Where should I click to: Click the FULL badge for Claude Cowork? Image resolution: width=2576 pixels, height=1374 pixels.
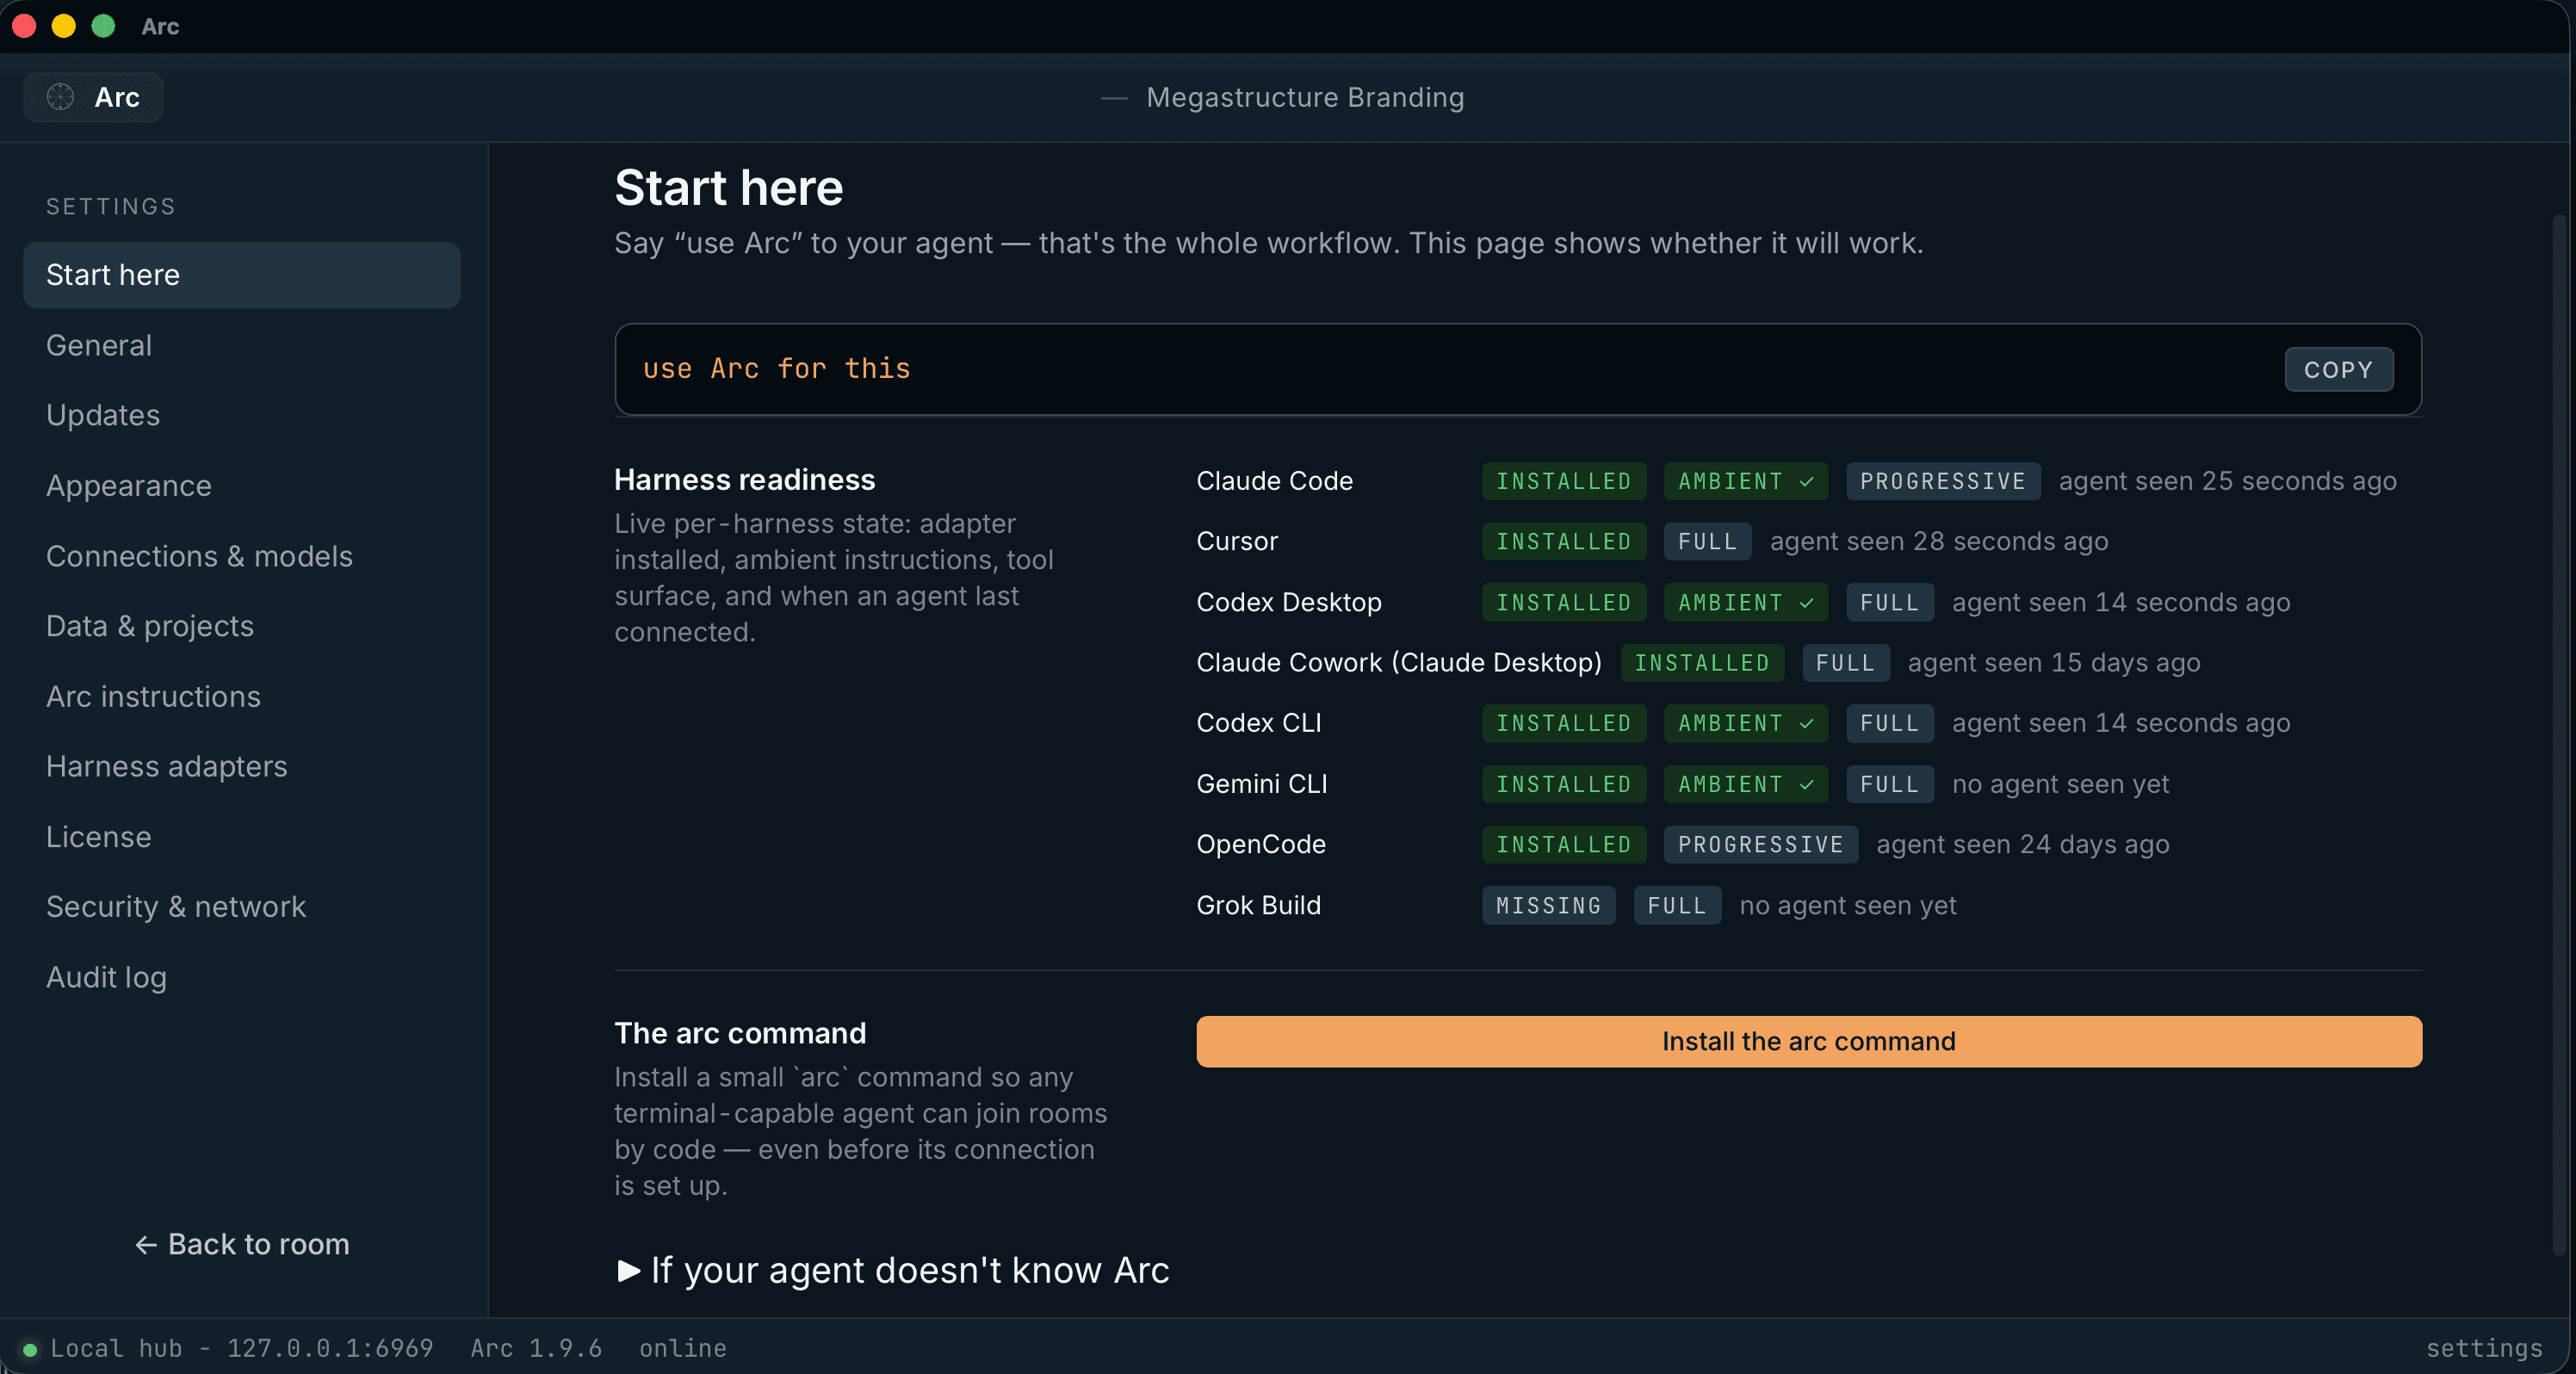click(1845, 663)
